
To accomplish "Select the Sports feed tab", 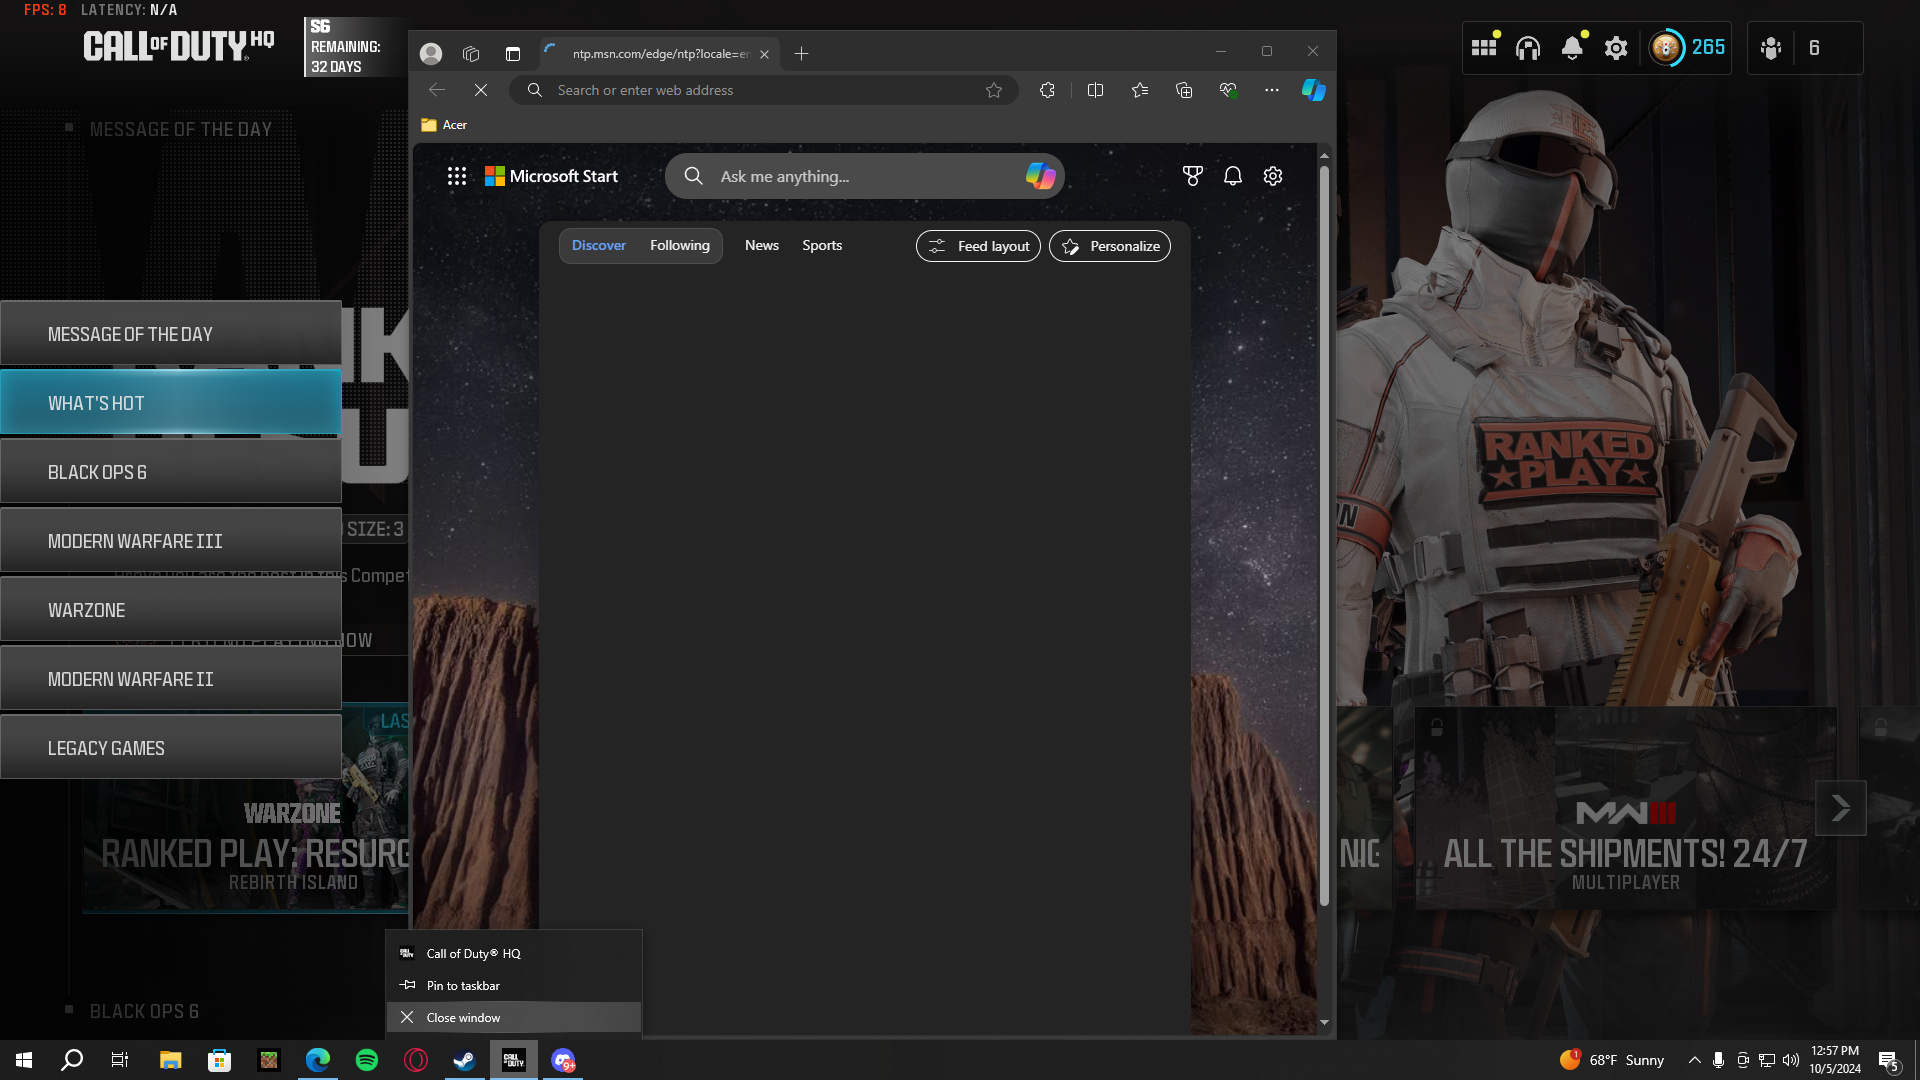I will (822, 246).
